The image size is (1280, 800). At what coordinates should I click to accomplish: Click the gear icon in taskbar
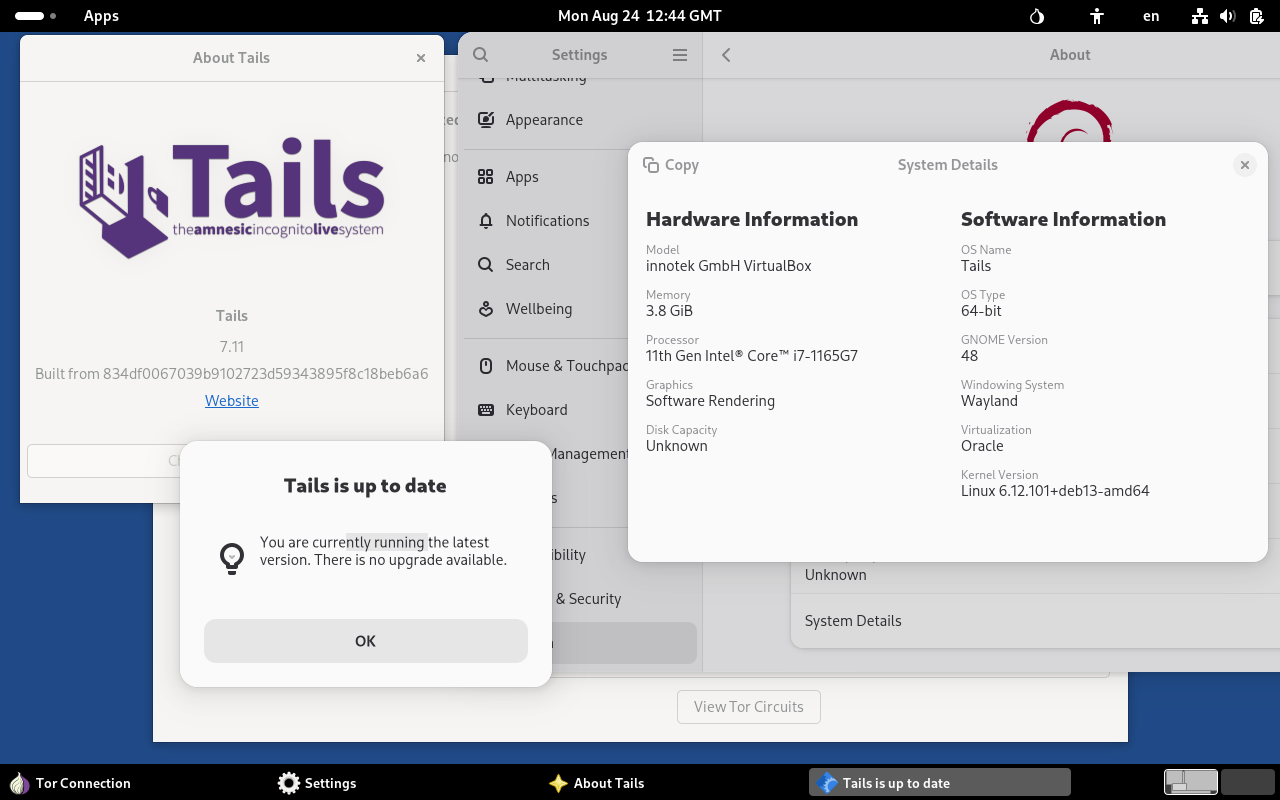289,783
